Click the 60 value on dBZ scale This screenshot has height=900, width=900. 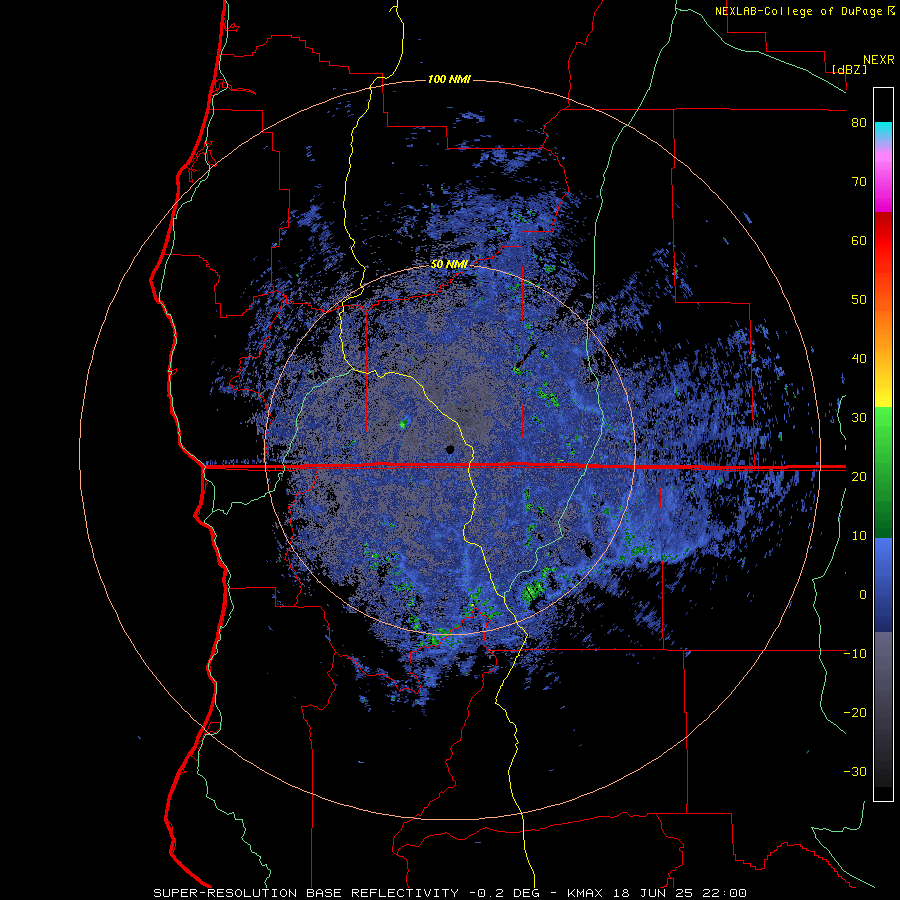pyautogui.click(x=859, y=240)
